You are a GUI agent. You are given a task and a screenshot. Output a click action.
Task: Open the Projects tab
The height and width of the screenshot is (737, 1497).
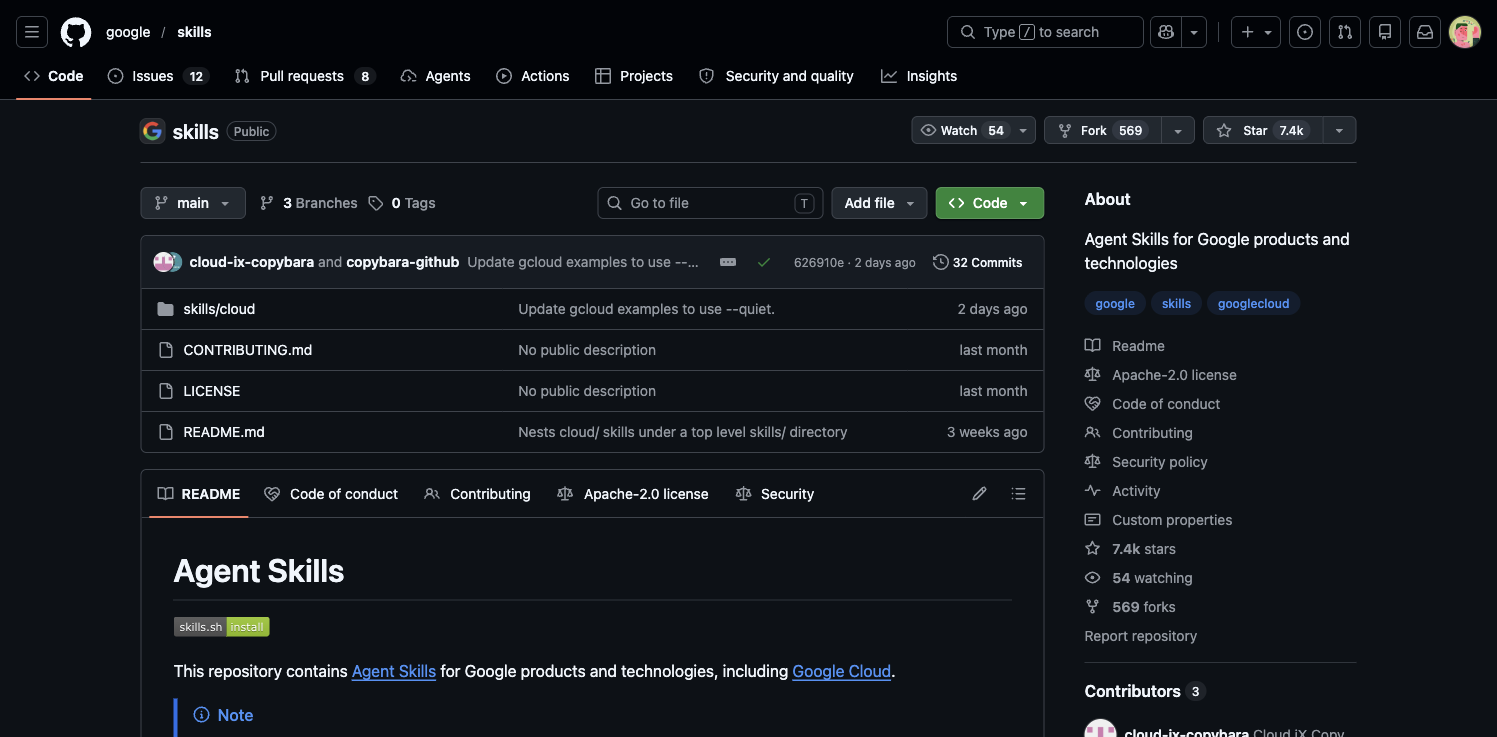click(634, 76)
